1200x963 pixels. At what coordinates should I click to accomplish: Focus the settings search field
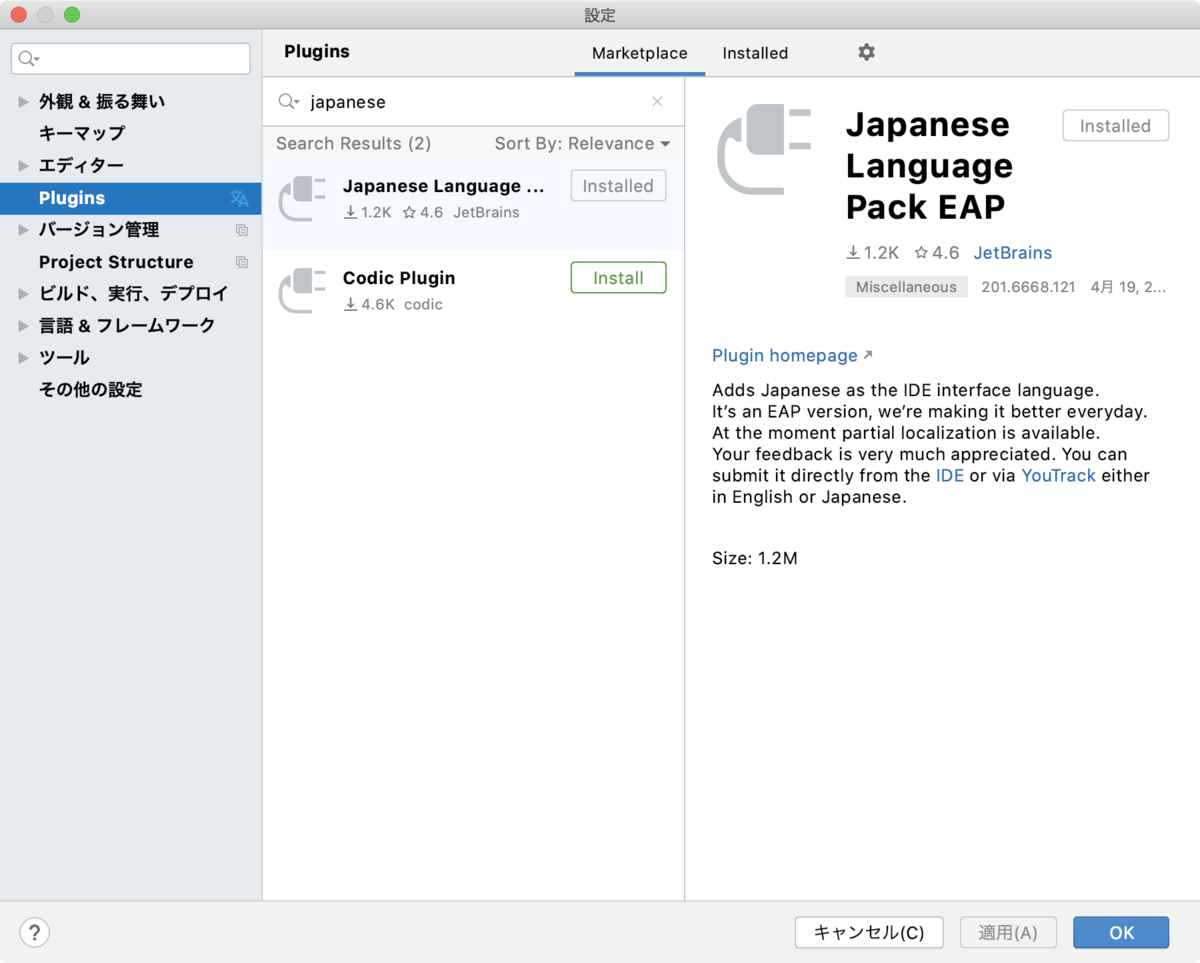(131, 59)
